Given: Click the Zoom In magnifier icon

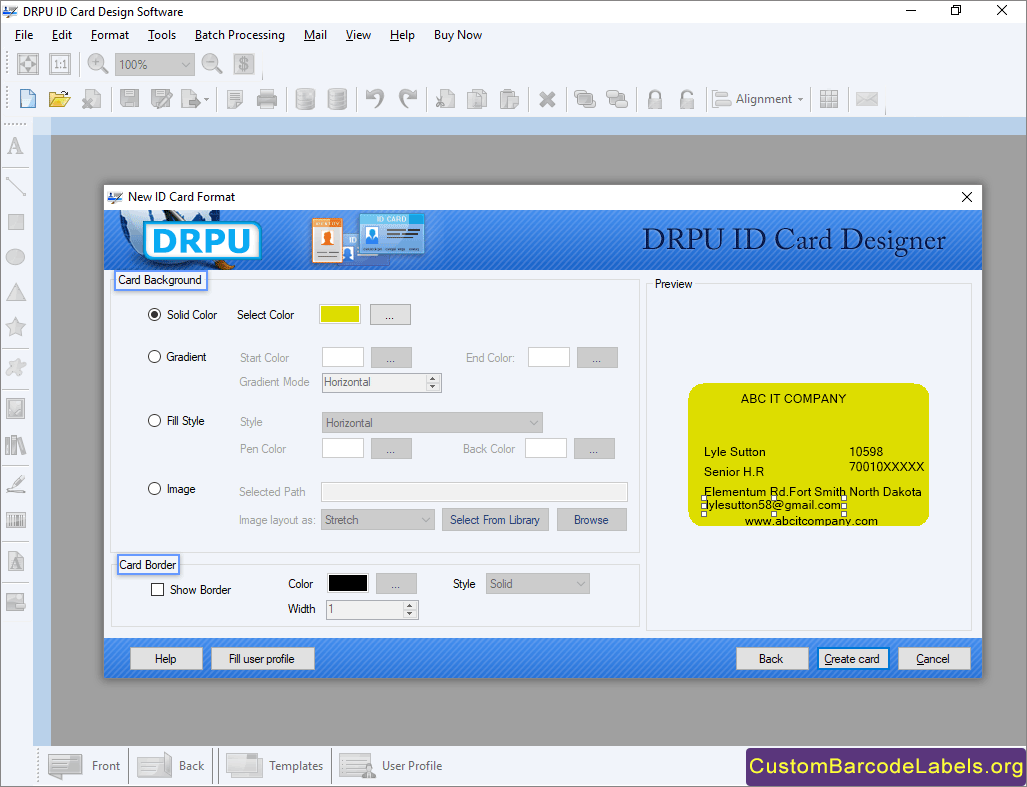Looking at the screenshot, I should pos(98,64).
